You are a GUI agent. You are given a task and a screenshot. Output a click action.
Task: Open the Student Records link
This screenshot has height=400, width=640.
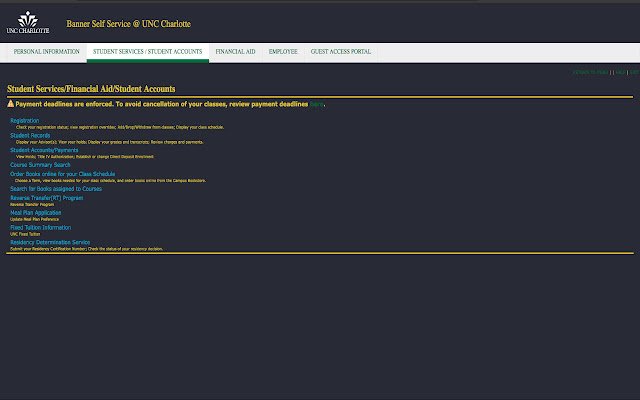click(x=30, y=135)
